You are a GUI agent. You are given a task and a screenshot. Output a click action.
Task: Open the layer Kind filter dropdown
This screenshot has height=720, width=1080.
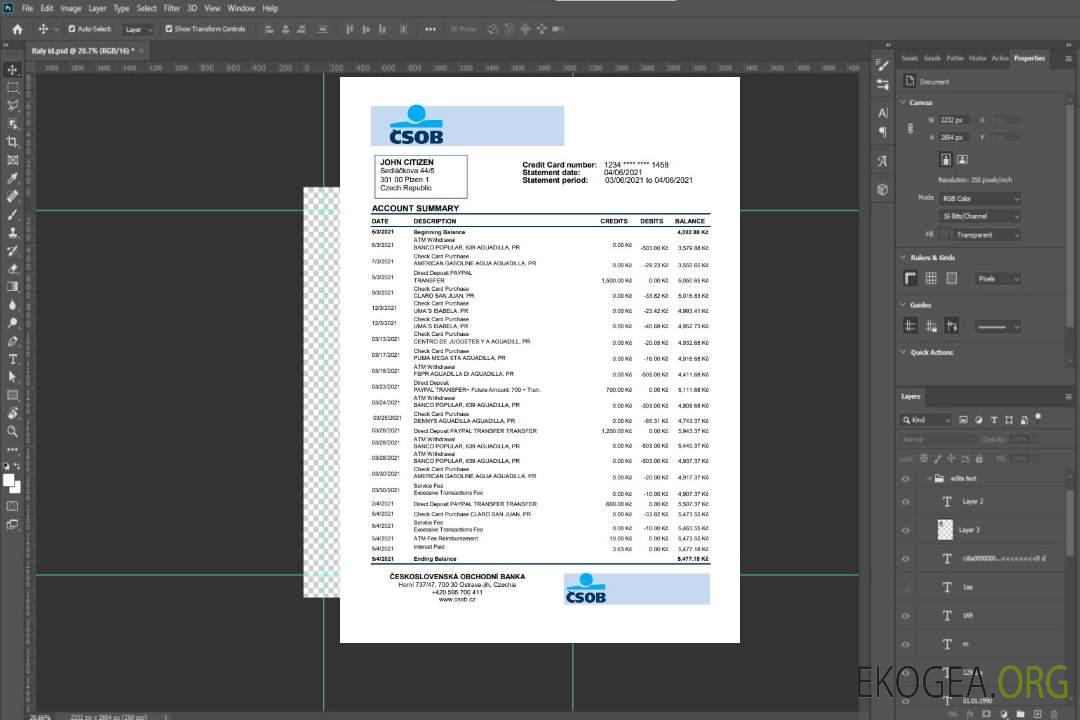tap(926, 420)
